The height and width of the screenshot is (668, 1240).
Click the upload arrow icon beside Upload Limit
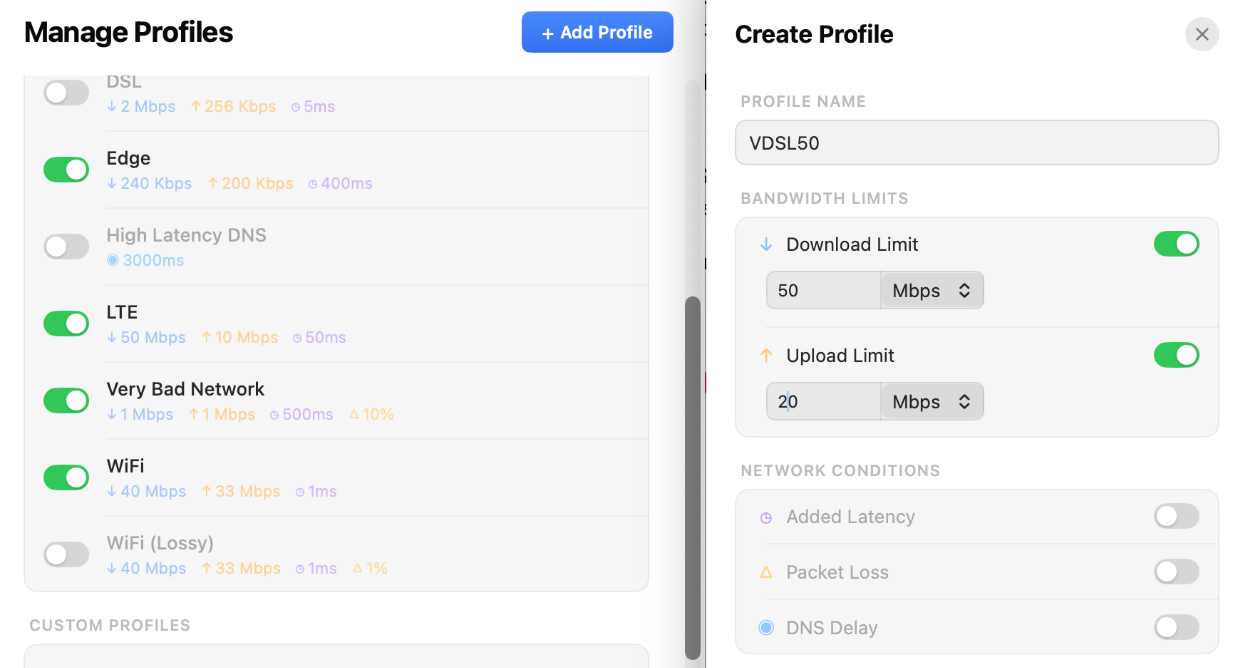[x=766, y=355]
